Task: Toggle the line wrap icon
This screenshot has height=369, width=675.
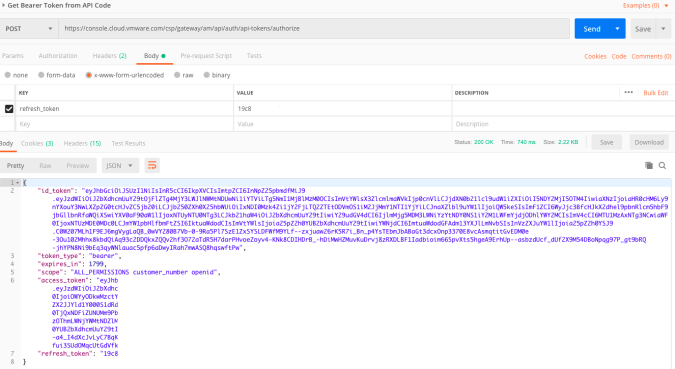Action: [152, 166]
